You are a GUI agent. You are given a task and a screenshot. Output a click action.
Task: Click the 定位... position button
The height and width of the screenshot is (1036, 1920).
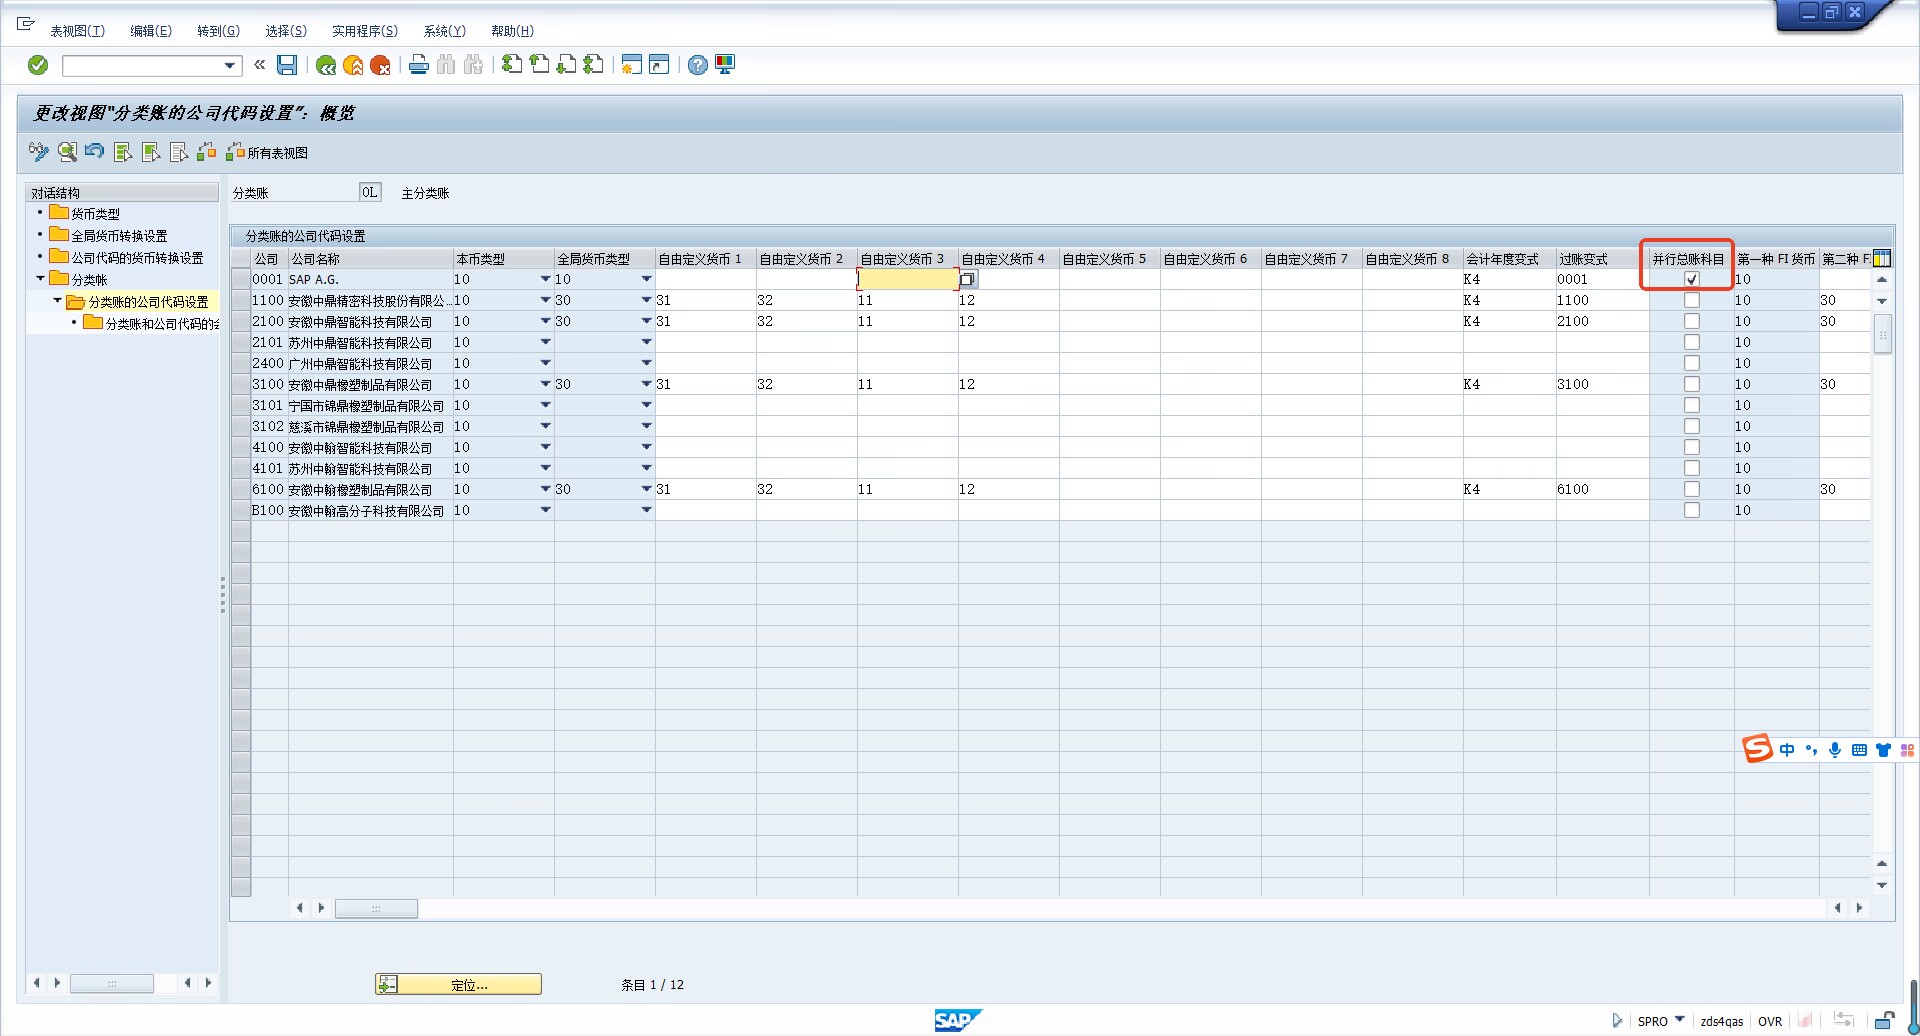pyautogui.click(x=458, y=984)
